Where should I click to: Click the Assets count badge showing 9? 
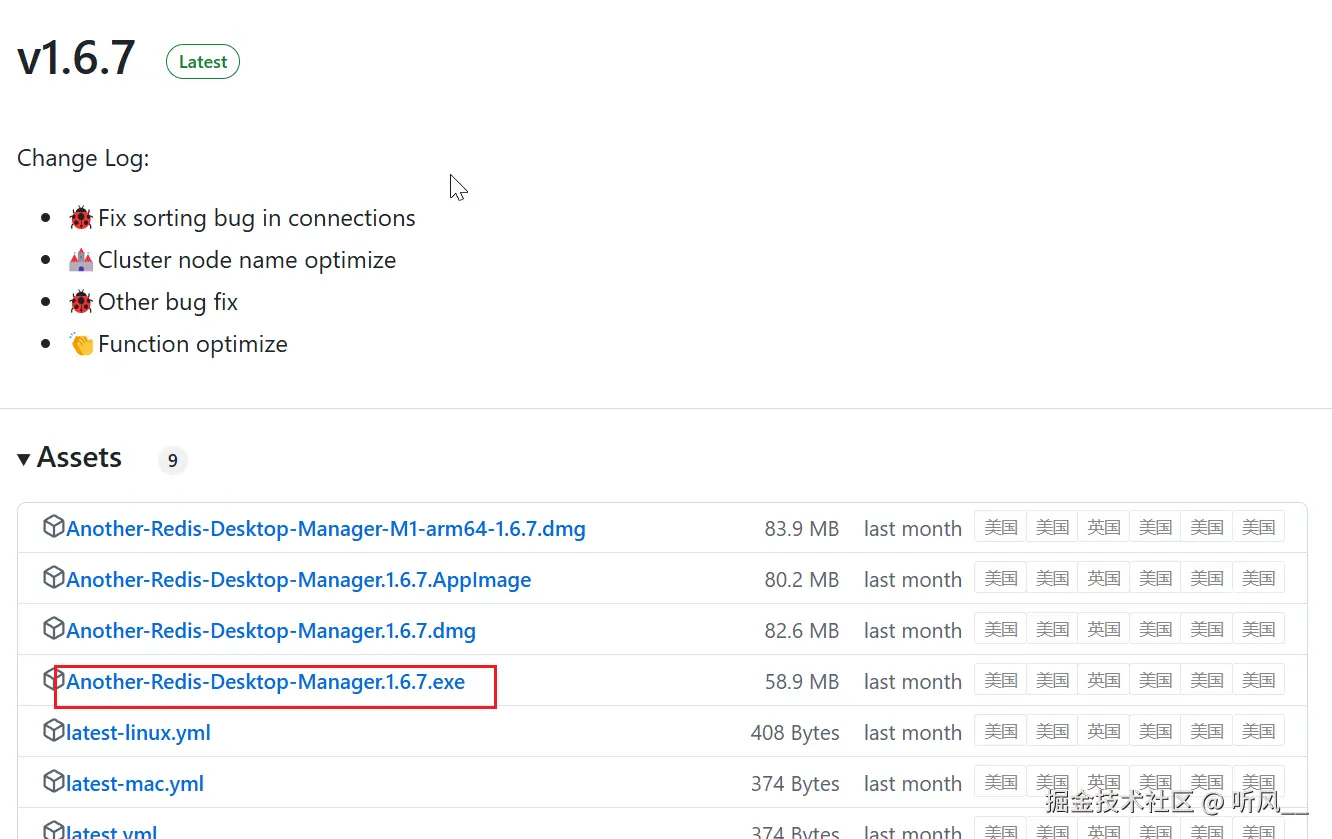tap(173, 460)
